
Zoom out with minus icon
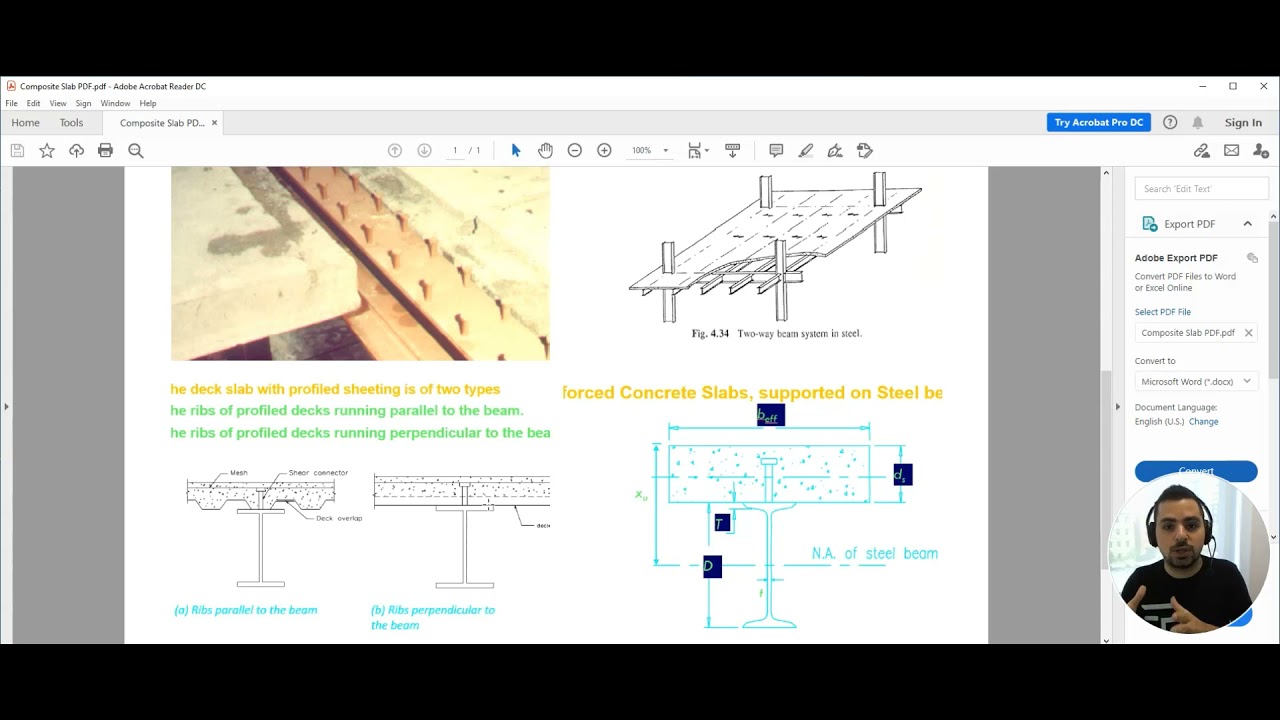tap(575, 150)
